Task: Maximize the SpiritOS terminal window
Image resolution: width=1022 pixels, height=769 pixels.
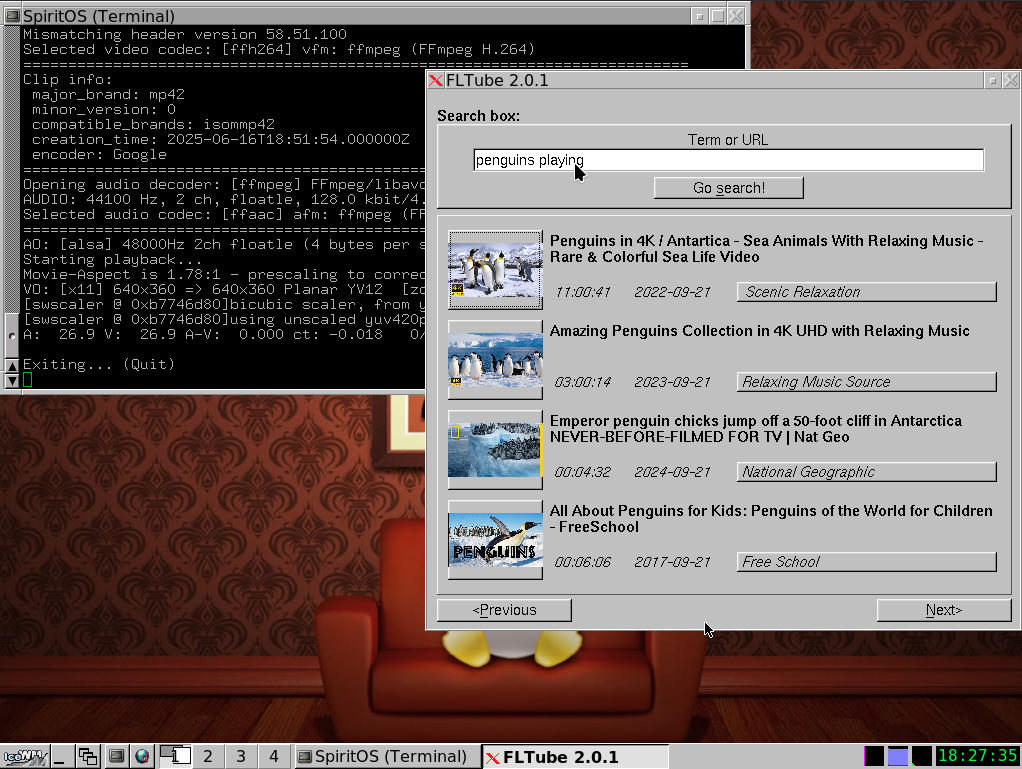Action: [718, 16]
